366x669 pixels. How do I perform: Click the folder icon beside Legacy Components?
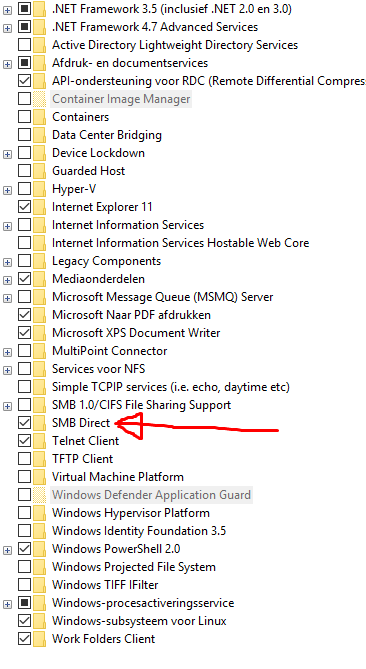pos(39,261)
